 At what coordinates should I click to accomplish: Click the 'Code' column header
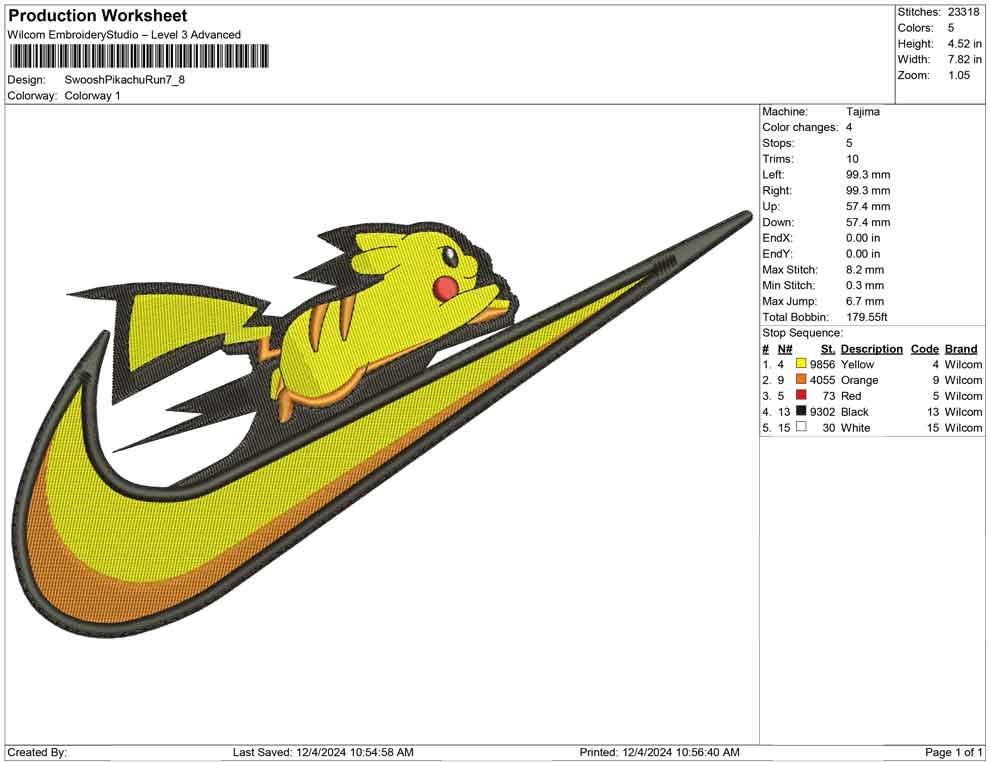click(x=924, y=349)
